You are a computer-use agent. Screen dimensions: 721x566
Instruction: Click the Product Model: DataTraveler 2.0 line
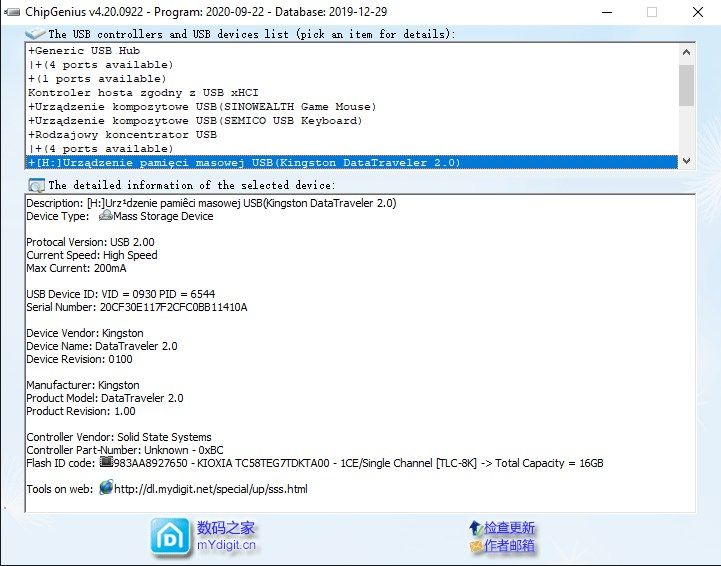click(x=105, y=398)
